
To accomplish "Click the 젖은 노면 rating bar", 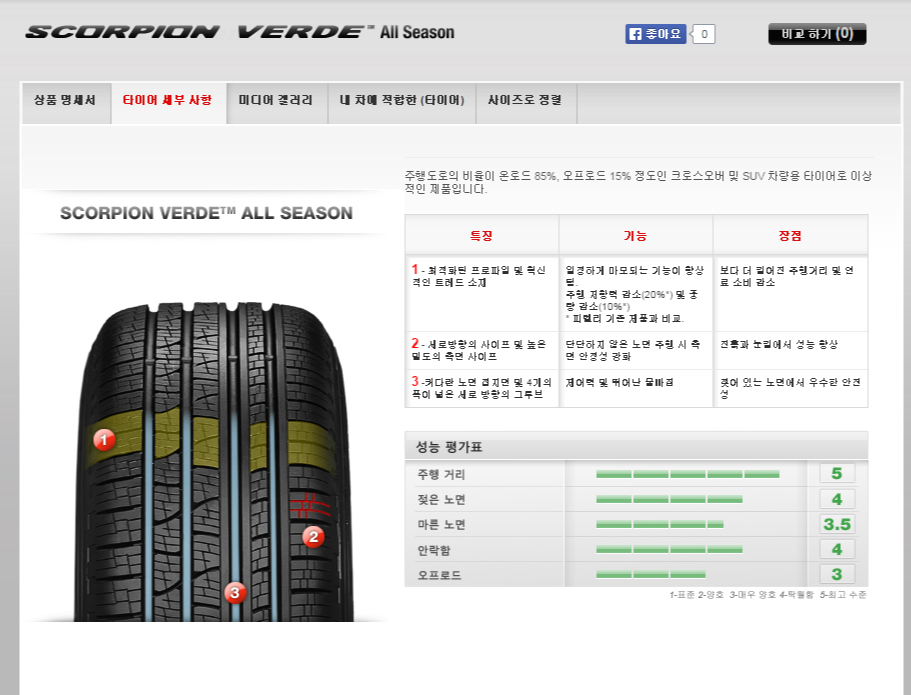I will click(669, 499).
